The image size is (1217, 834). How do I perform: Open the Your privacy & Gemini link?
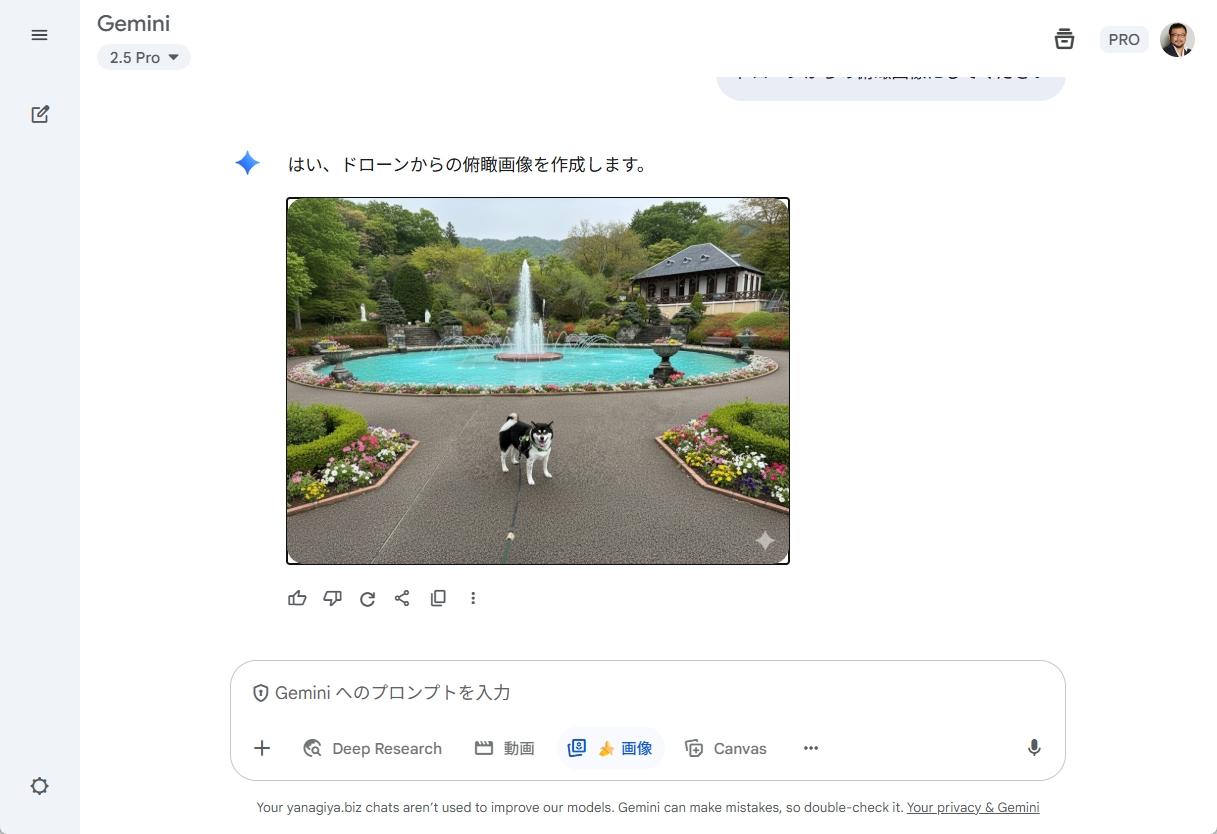pyautogui.click(x=972, y=807)
